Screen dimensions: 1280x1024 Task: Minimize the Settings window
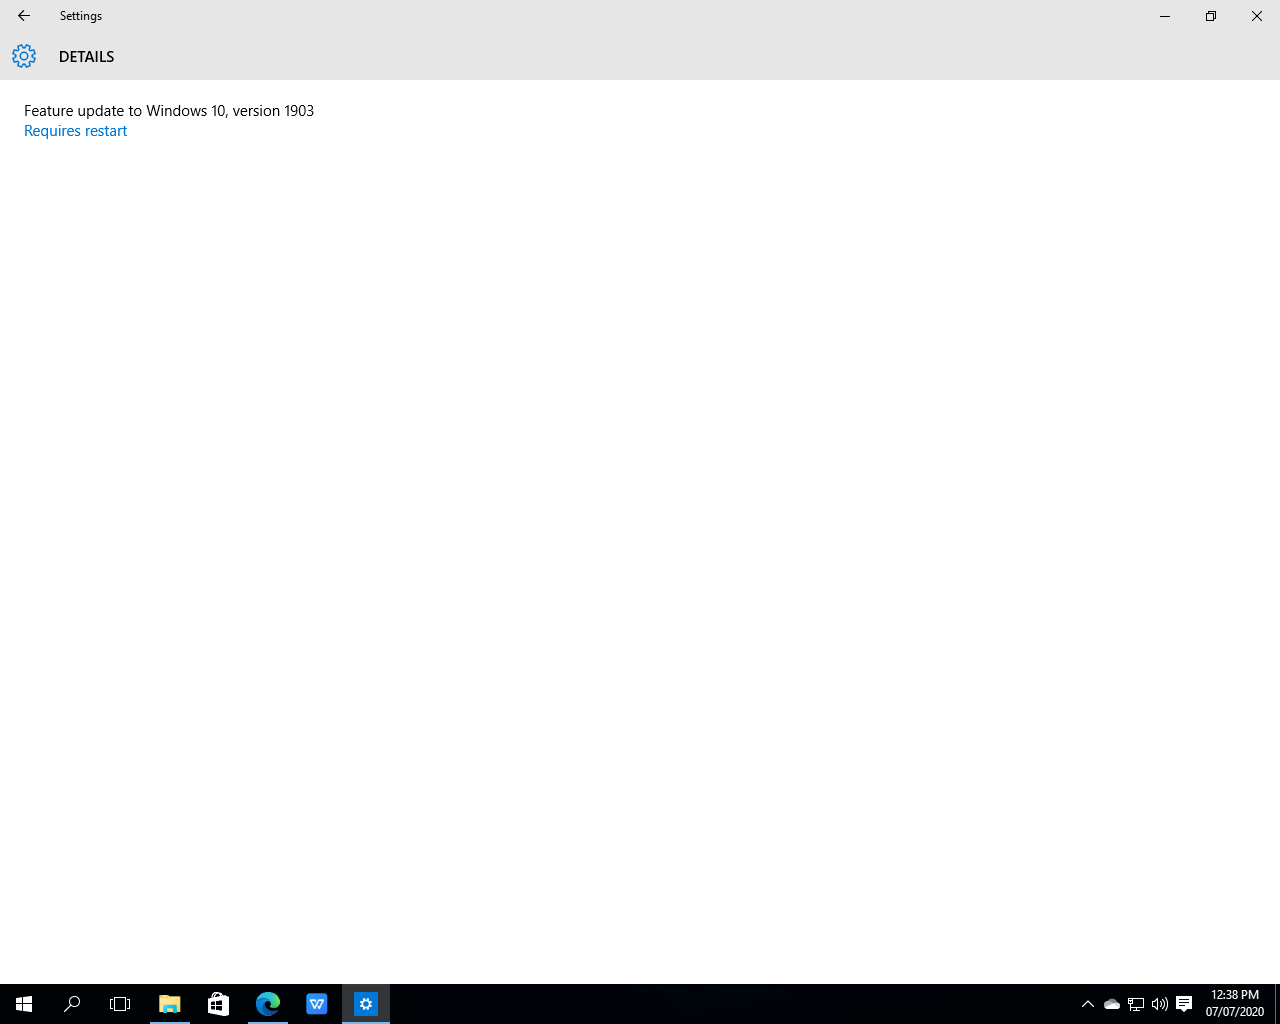click(x=1165, y=16)
